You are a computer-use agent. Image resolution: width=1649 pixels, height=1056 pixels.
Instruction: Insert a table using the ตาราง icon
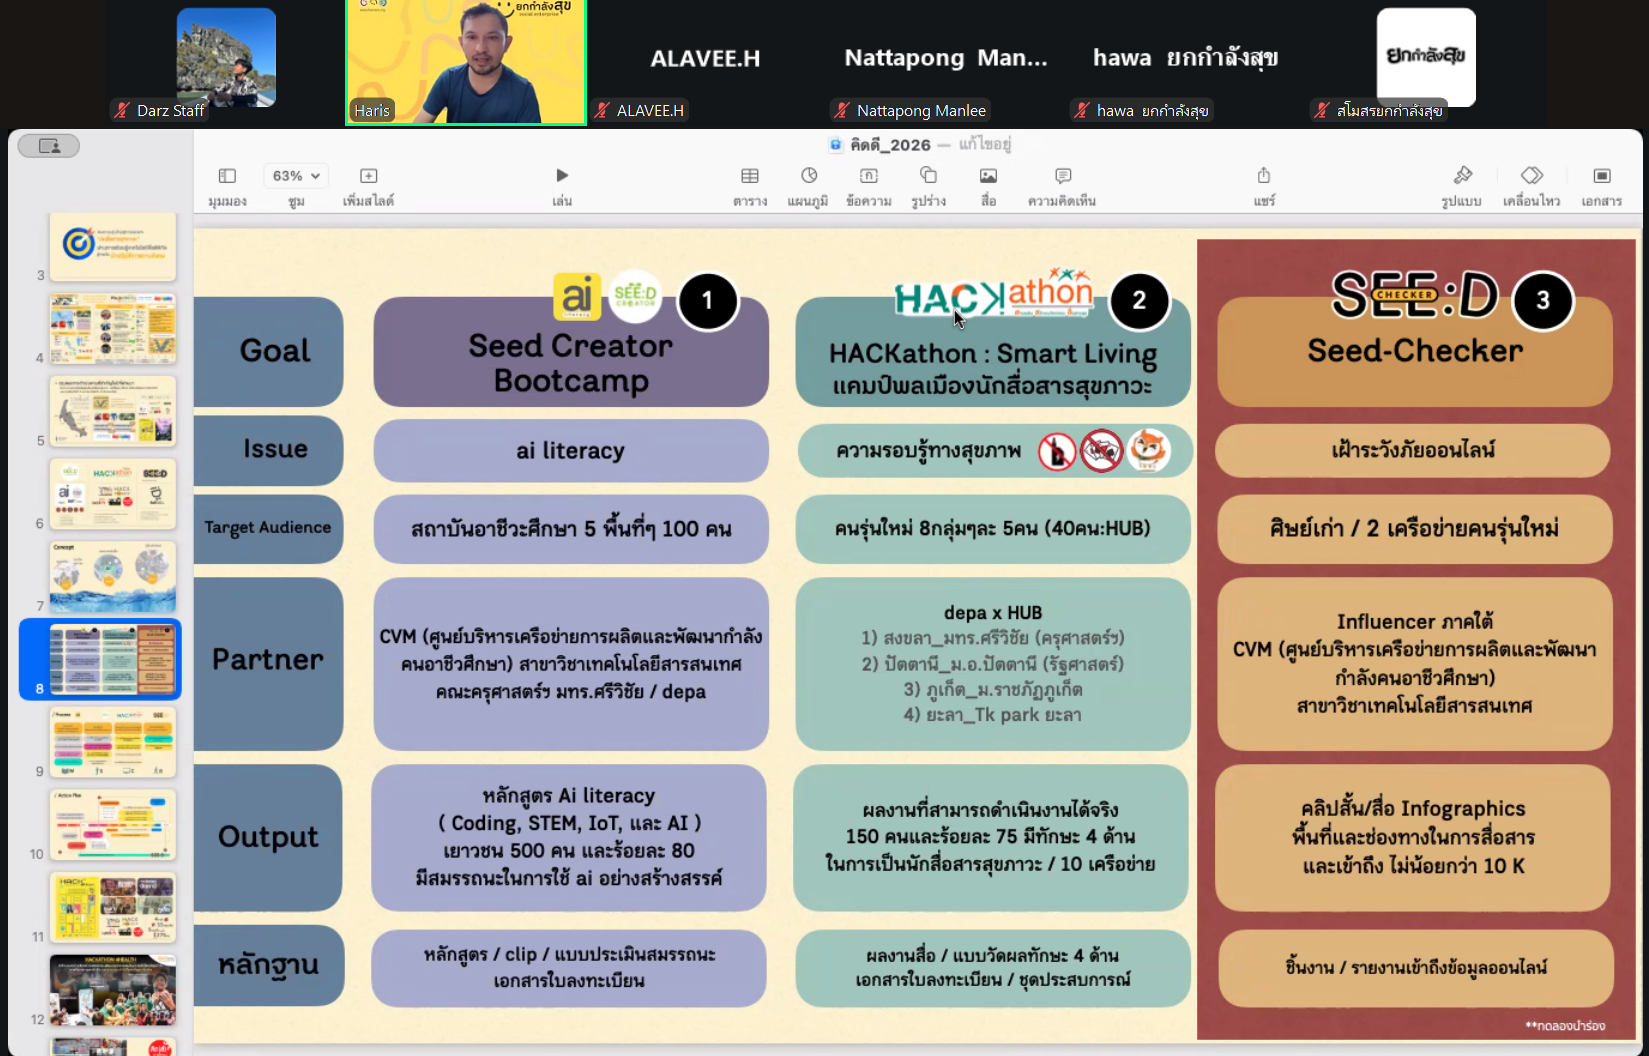pos(749,176)
